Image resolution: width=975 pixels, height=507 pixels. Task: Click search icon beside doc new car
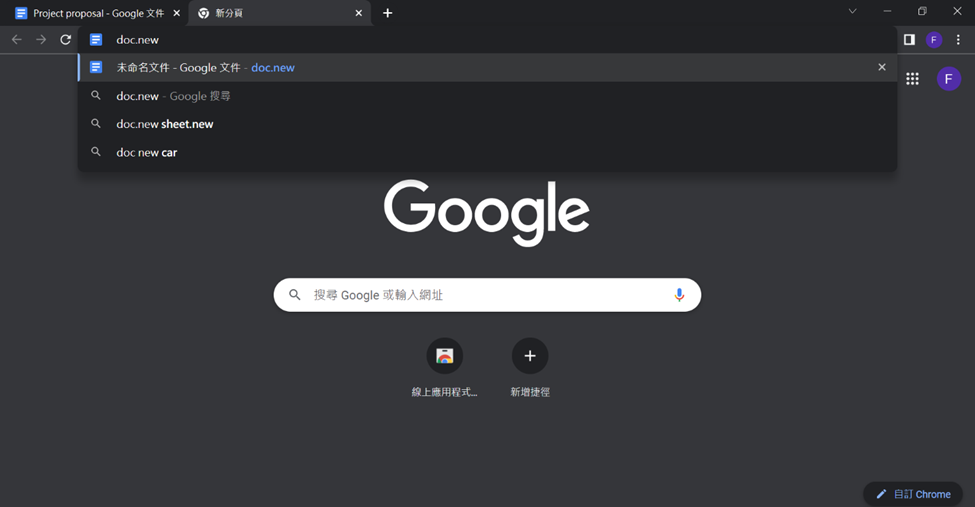click(96, 152)
